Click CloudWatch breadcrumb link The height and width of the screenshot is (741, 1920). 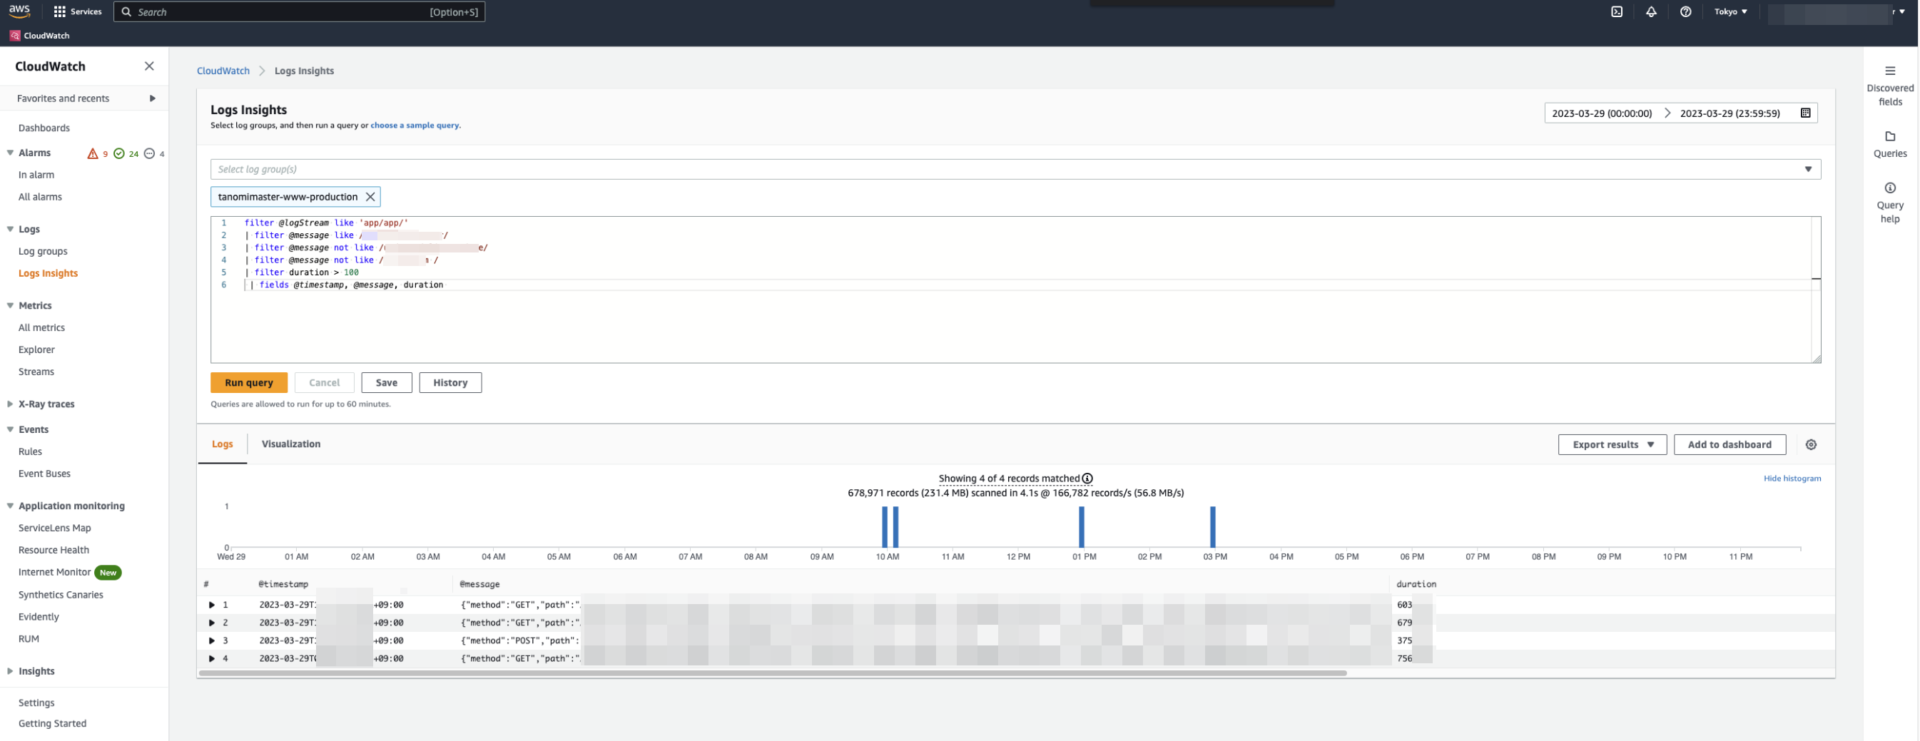pyautogui.click(x=223, y=71)
